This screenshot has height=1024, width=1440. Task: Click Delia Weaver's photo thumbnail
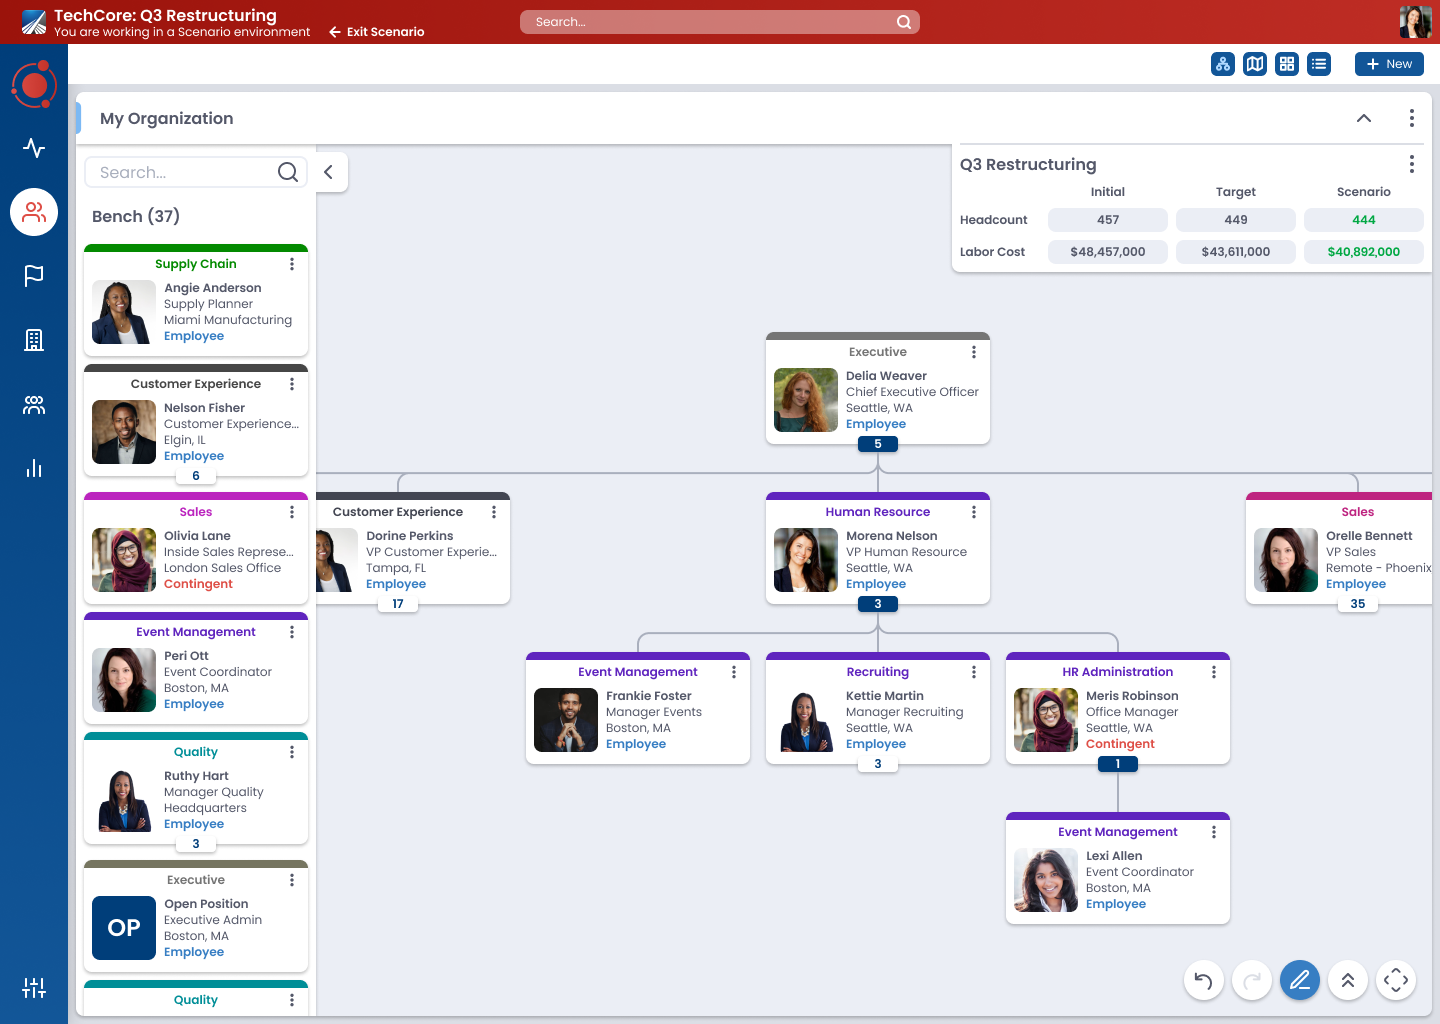click(806, 400)
